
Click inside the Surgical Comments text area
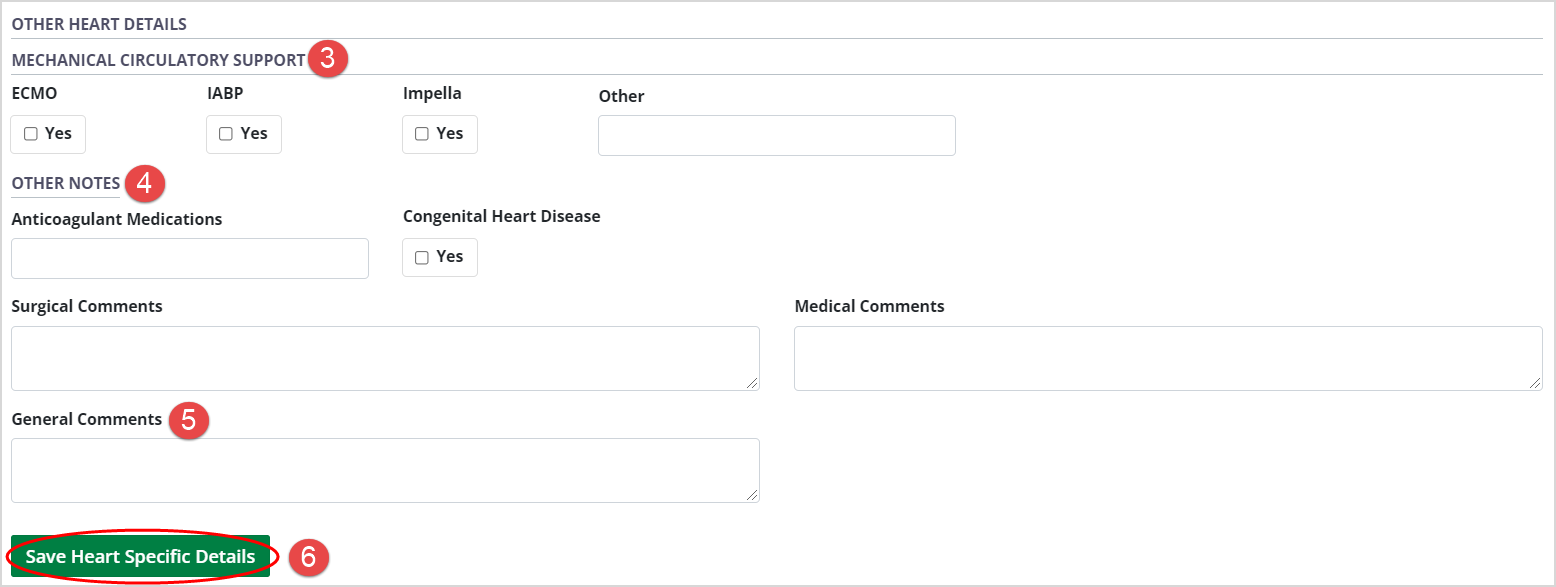(385, 357)
